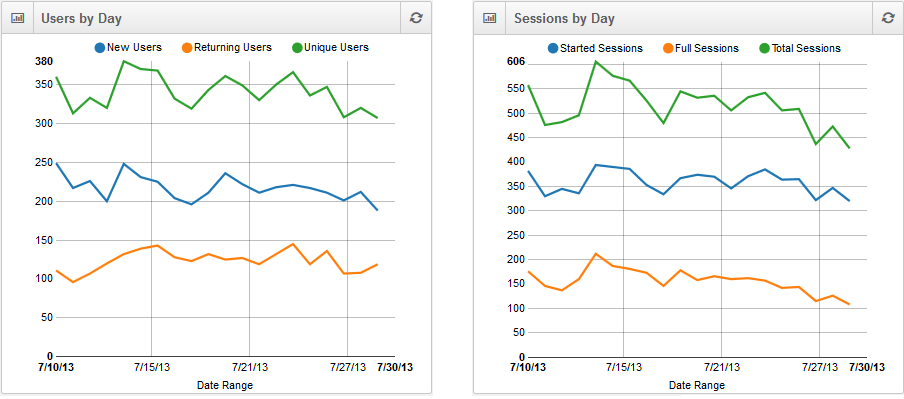Click the chart icon in Sessions by Day panel
The width and height of the screenshot is (904, 399).
click(x=489, y=18)
